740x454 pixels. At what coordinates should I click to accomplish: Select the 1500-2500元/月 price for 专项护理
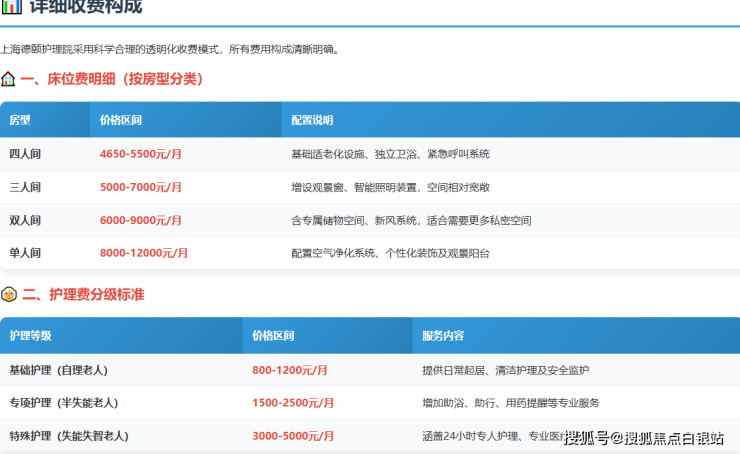point(293,403)
